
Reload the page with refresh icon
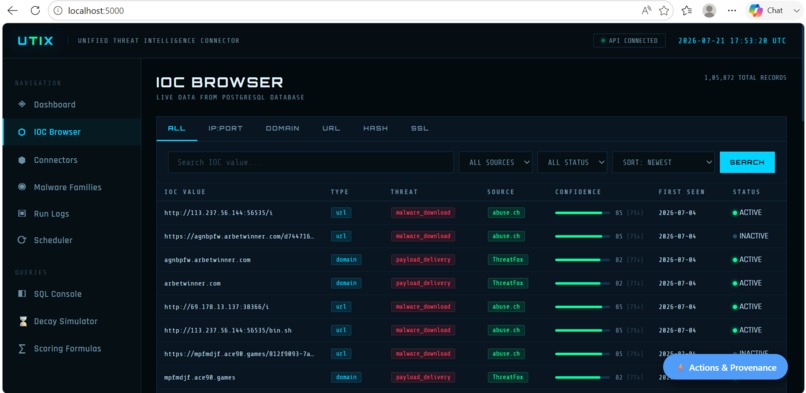[x=35, y=10]
